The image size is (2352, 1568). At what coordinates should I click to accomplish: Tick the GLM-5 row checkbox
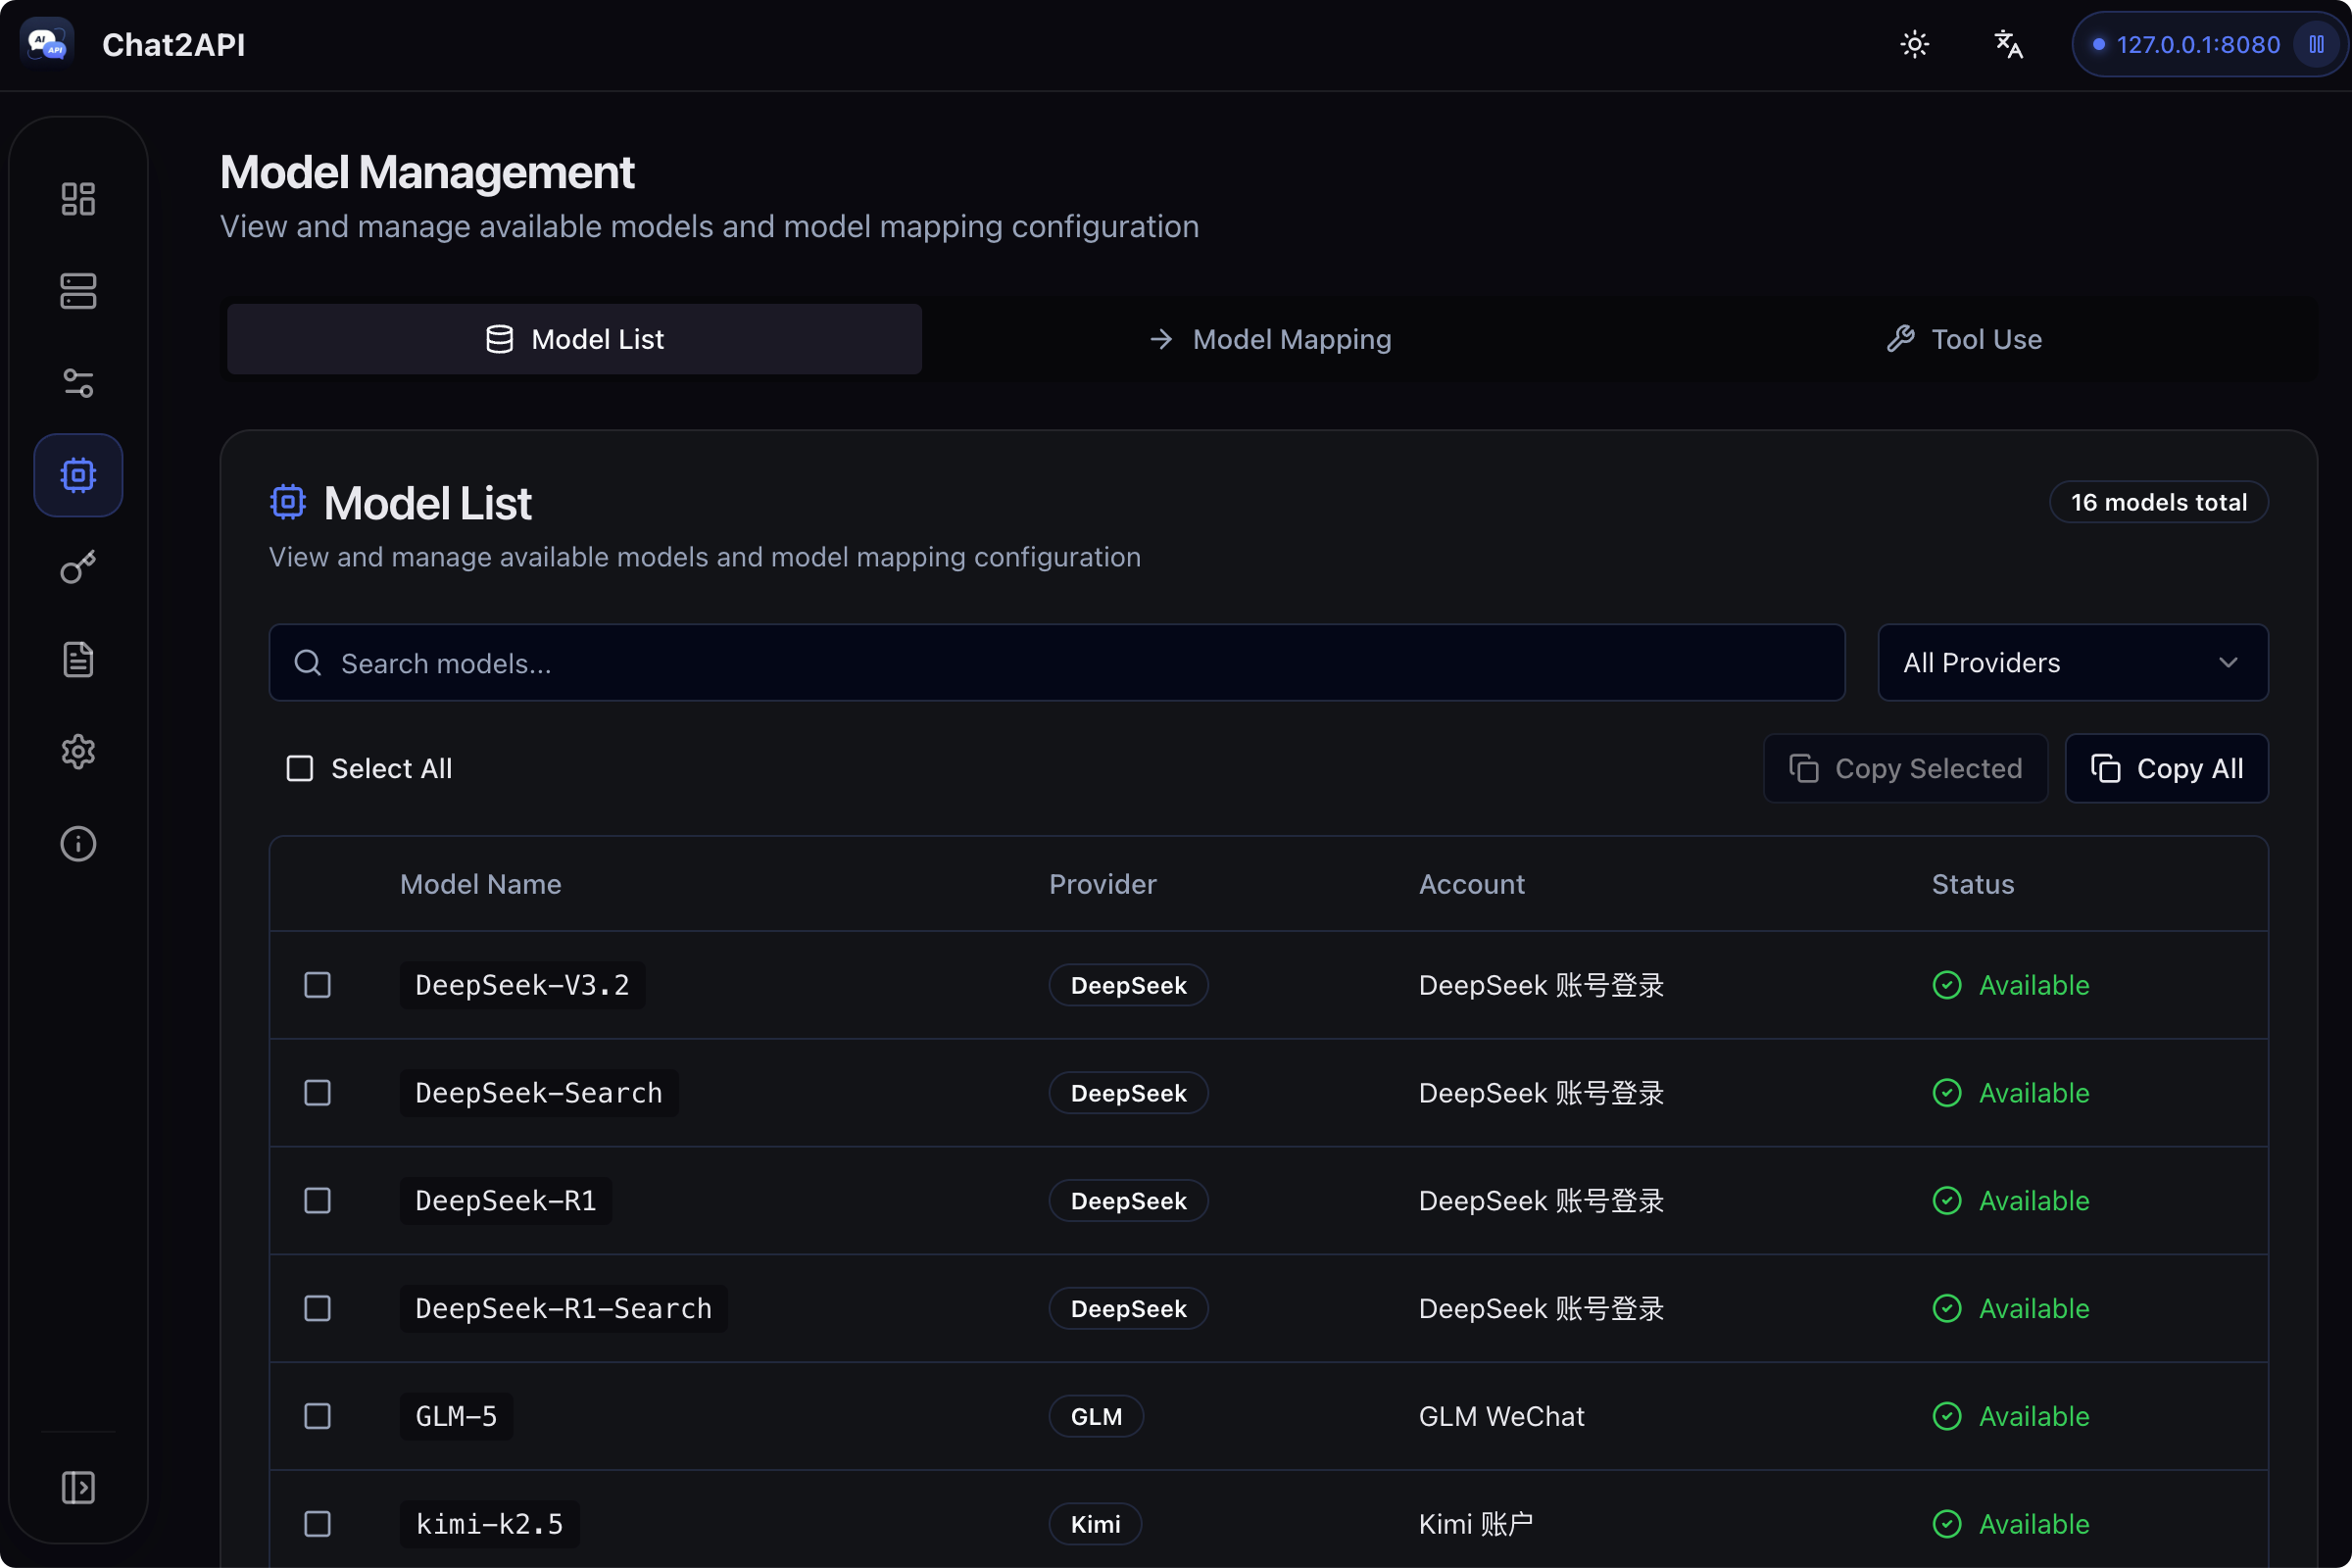tap(318, 1416)
